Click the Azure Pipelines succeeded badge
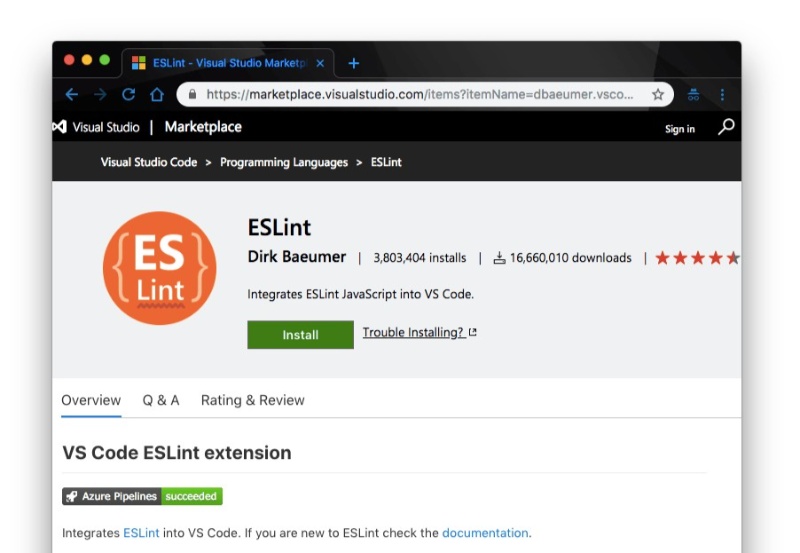800x553 pixels. 142,496
